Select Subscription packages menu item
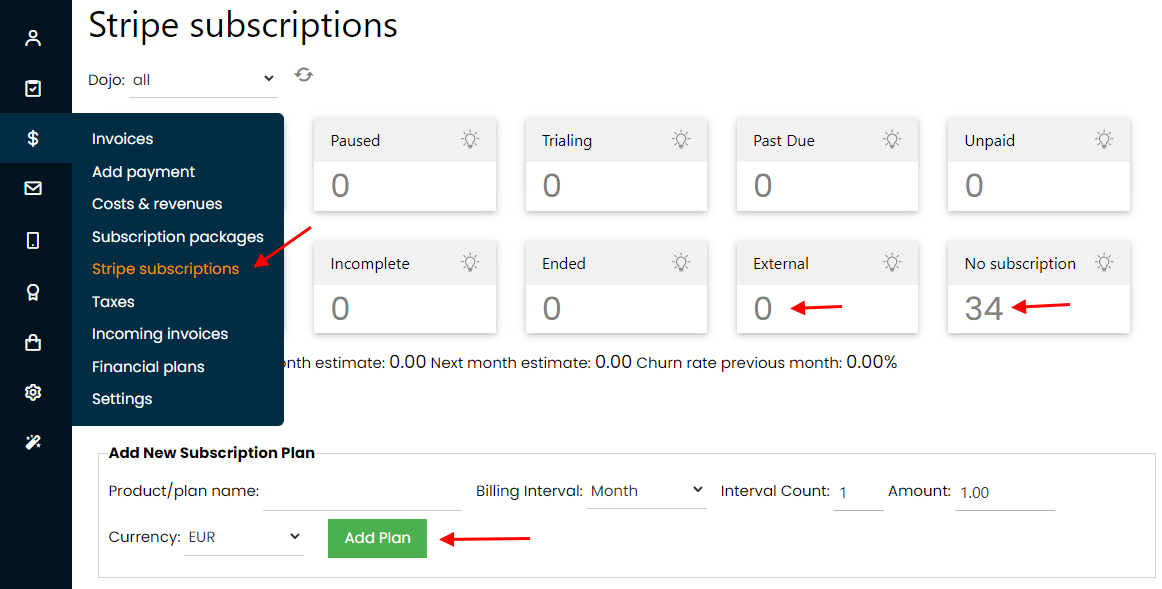Screen dimensions: 1162x589 178,237
